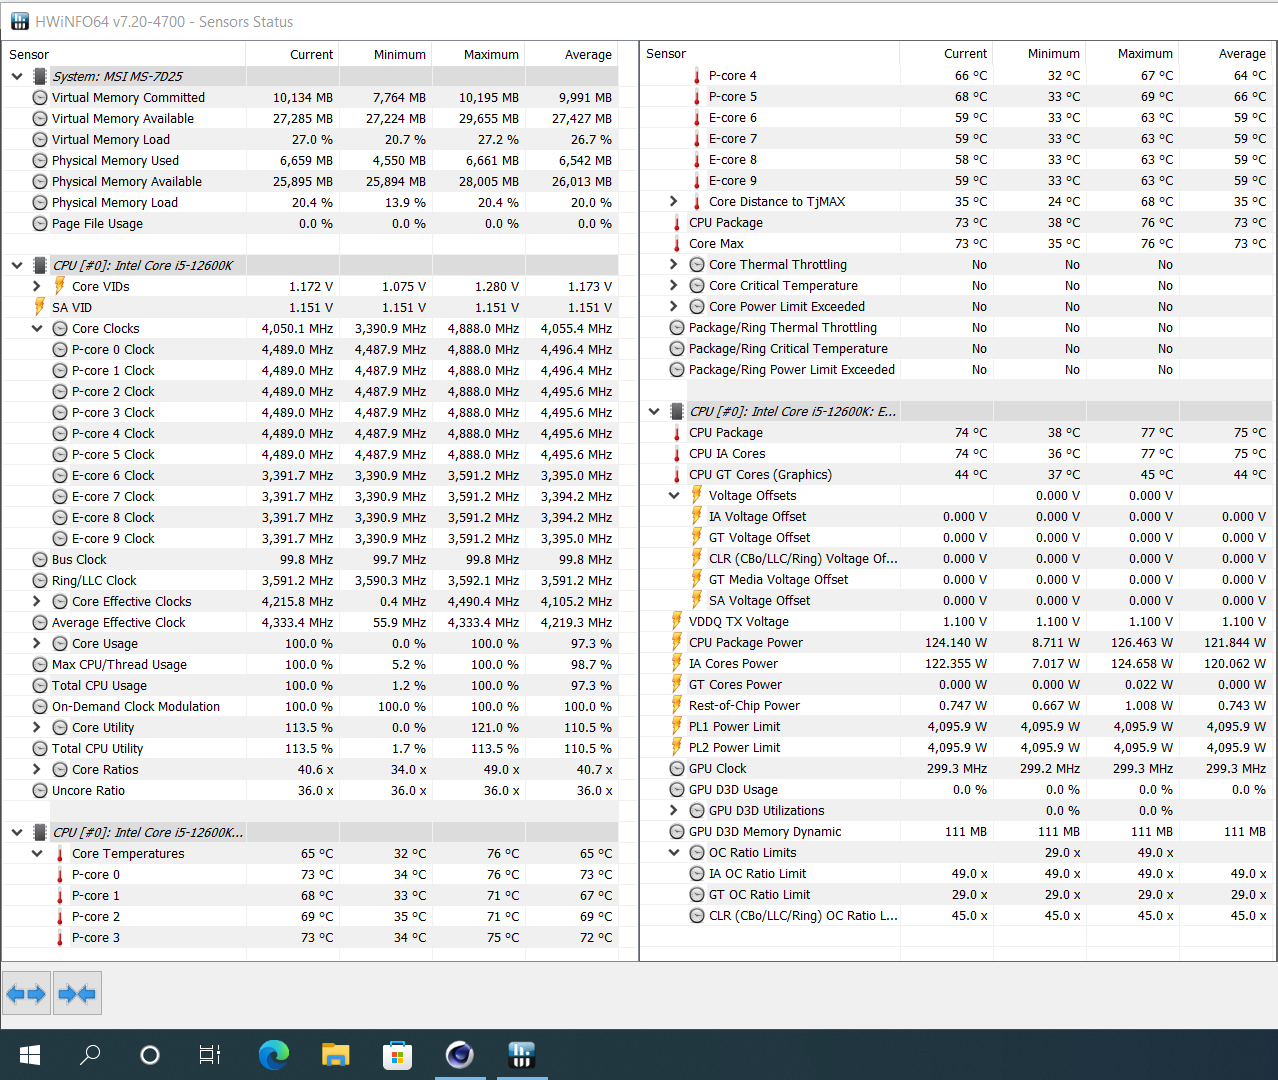Select the Total CPU Usage row

[x=310, y=685]
